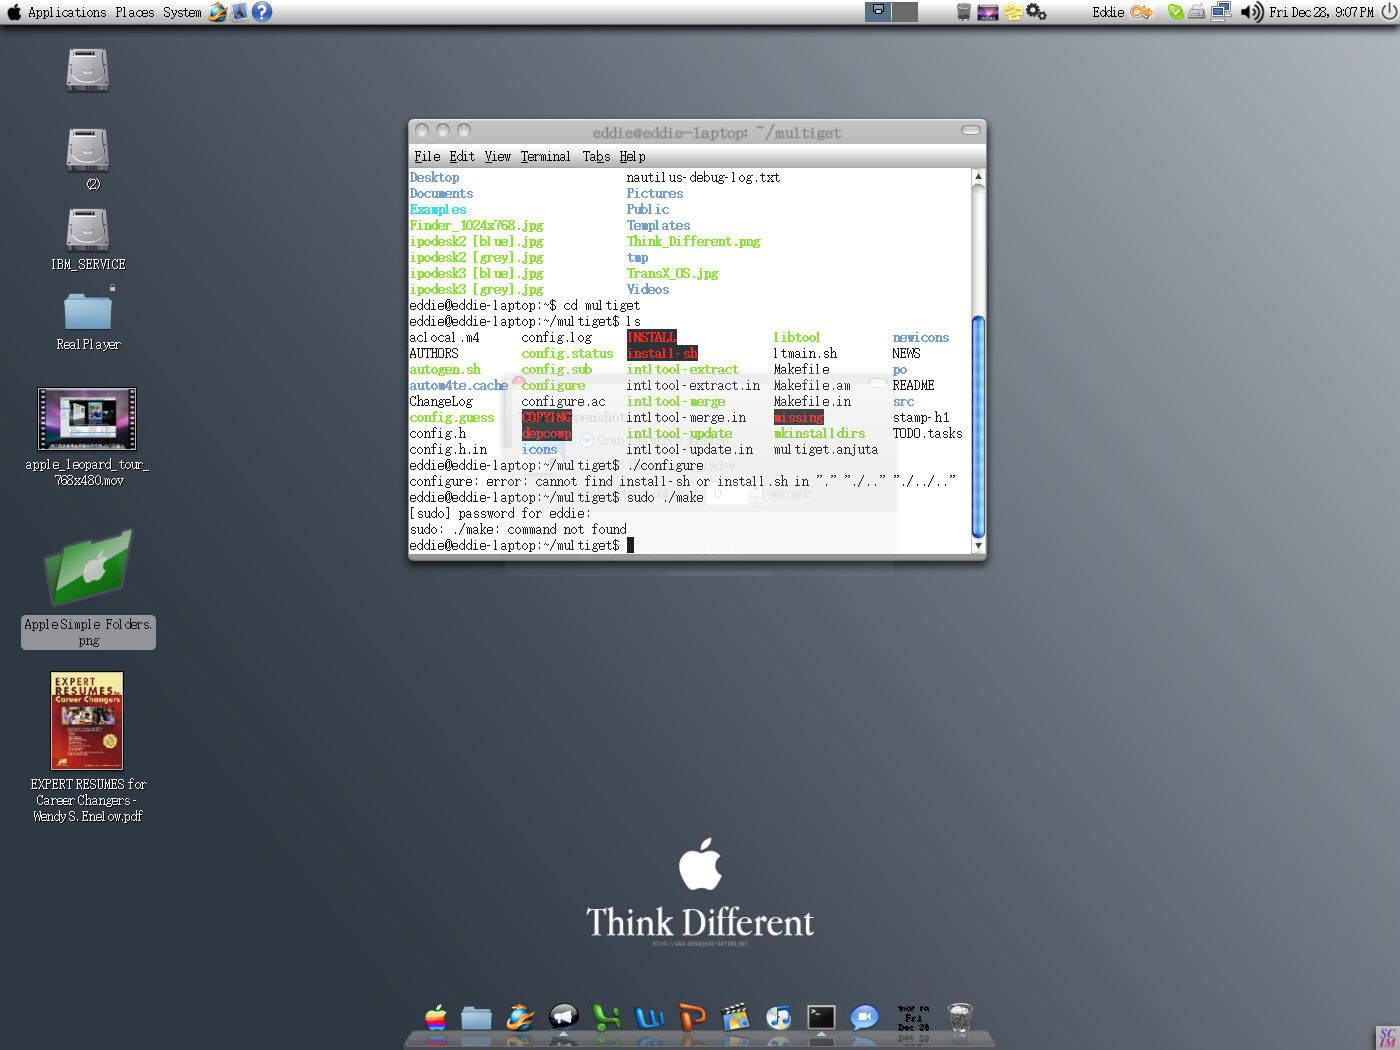Open the Terminal menu
Screen dimensions: 1400x1050
tap(545, 156)
